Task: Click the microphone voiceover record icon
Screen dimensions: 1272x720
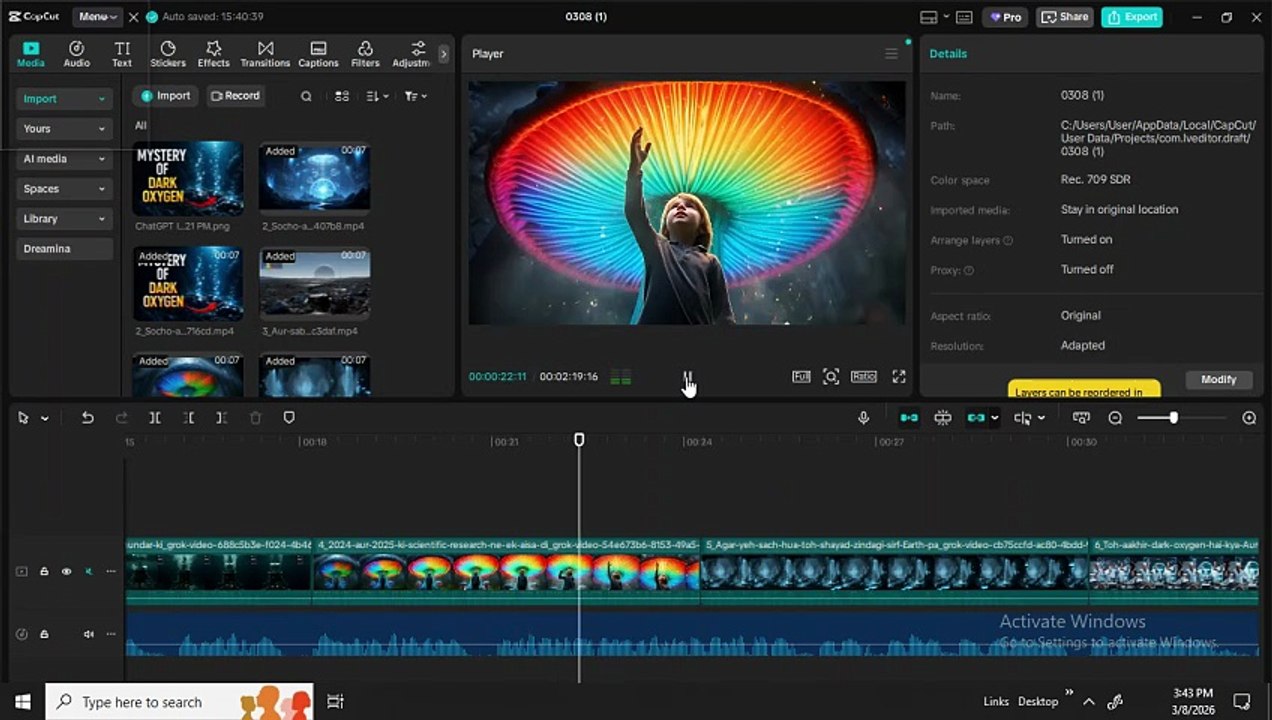Action: coord(864,418)
